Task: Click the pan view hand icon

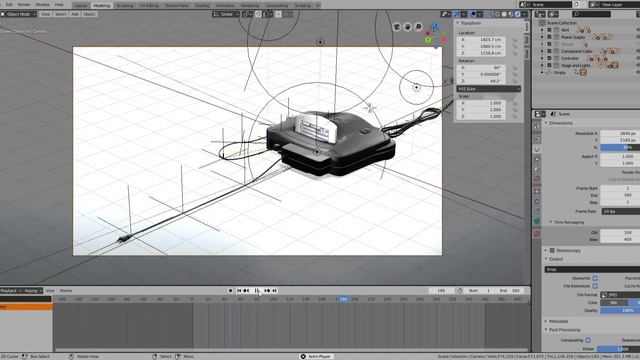Action: click(x=407, y=27)
